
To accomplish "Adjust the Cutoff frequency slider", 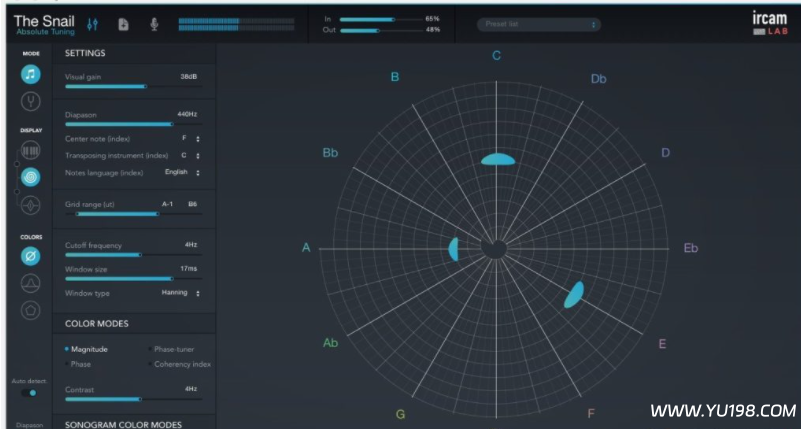I will [133, 254].
